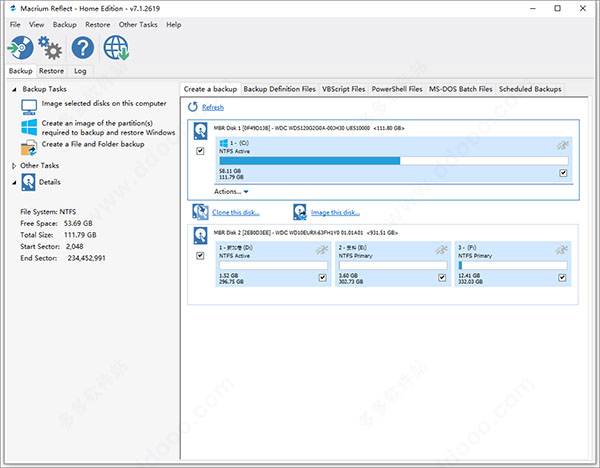The width and height of the screenshot is (600, 468).
Task: Select the MBR Disk 2 drive icon
Action: click(x=201, y=236)
